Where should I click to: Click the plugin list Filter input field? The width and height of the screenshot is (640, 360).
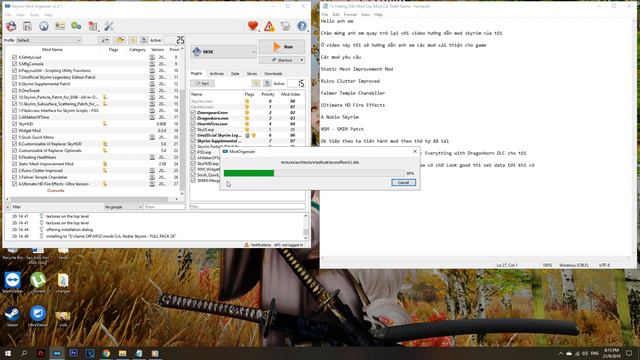247,207
